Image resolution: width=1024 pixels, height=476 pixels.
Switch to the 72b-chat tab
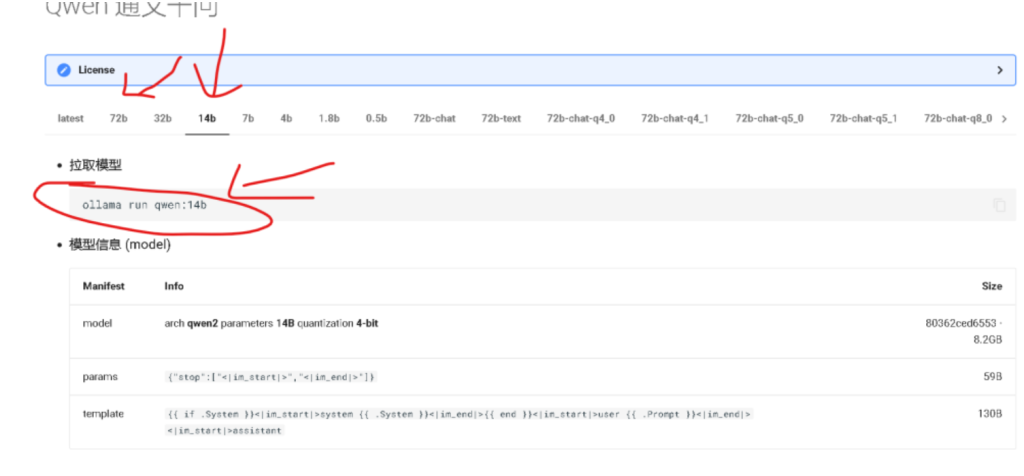pyautogui.click(x=434, y=118)
